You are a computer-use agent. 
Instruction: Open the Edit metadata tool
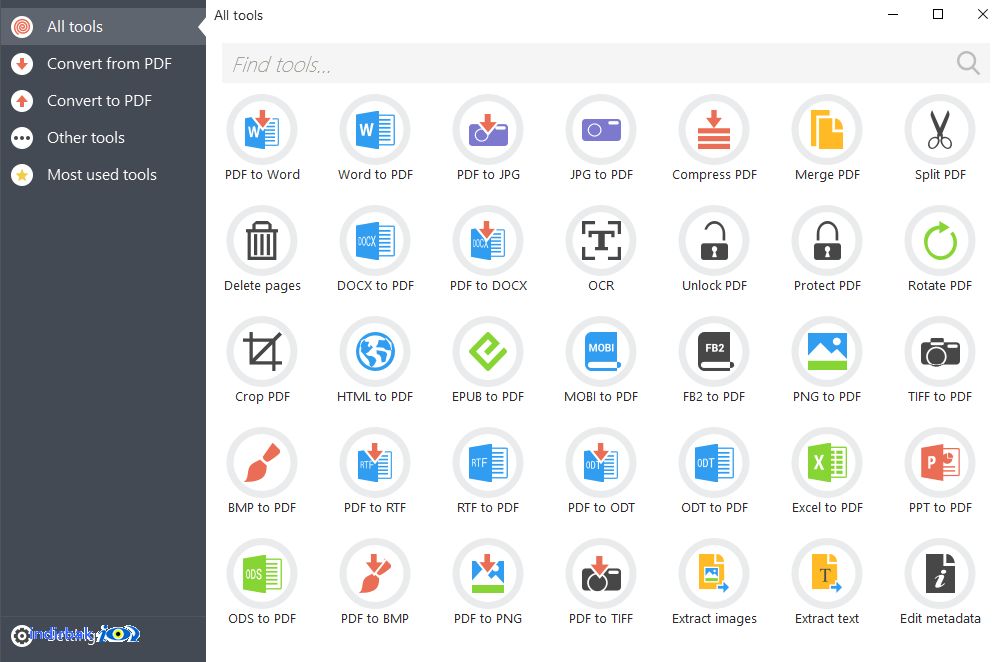point(940,574)
